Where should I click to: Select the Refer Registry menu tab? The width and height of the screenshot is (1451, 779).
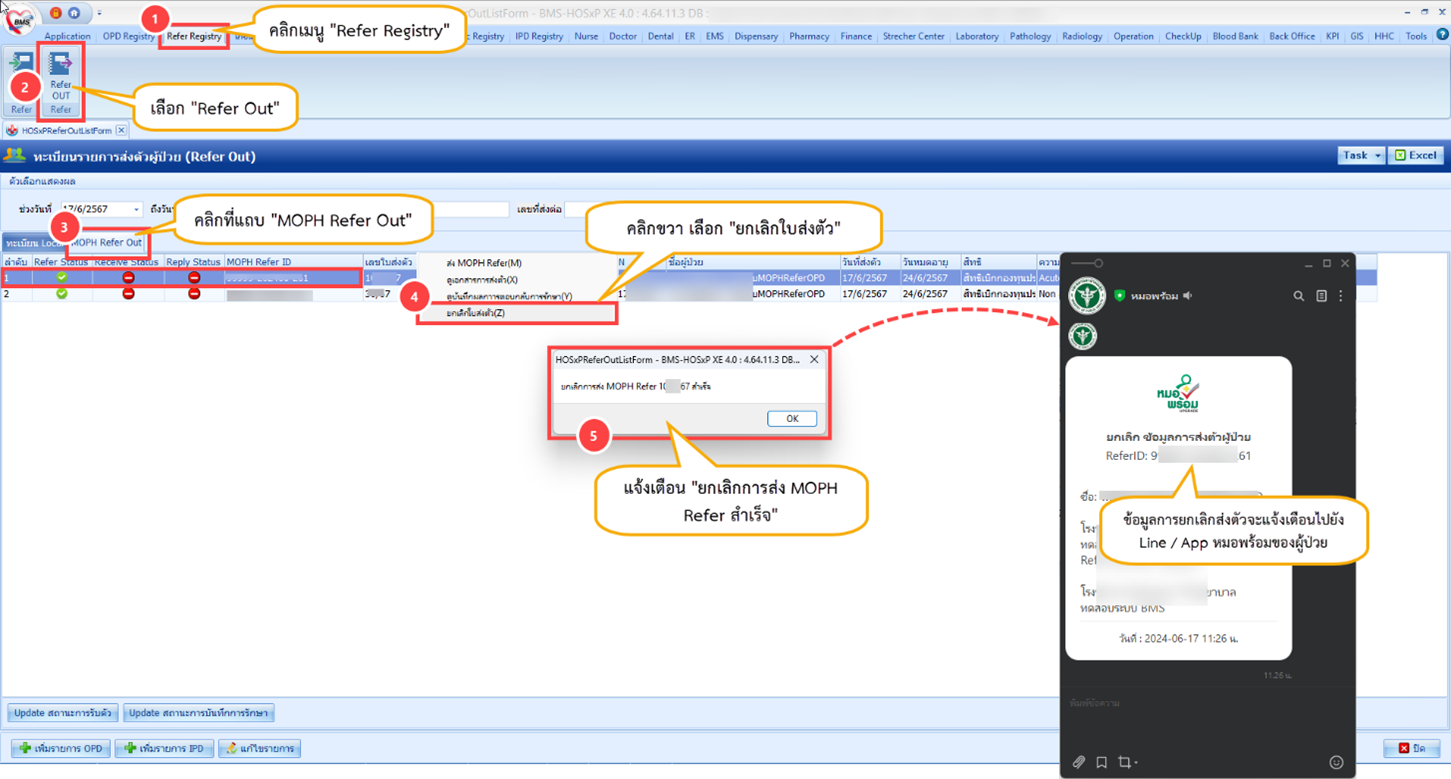(x=194, y=36)
